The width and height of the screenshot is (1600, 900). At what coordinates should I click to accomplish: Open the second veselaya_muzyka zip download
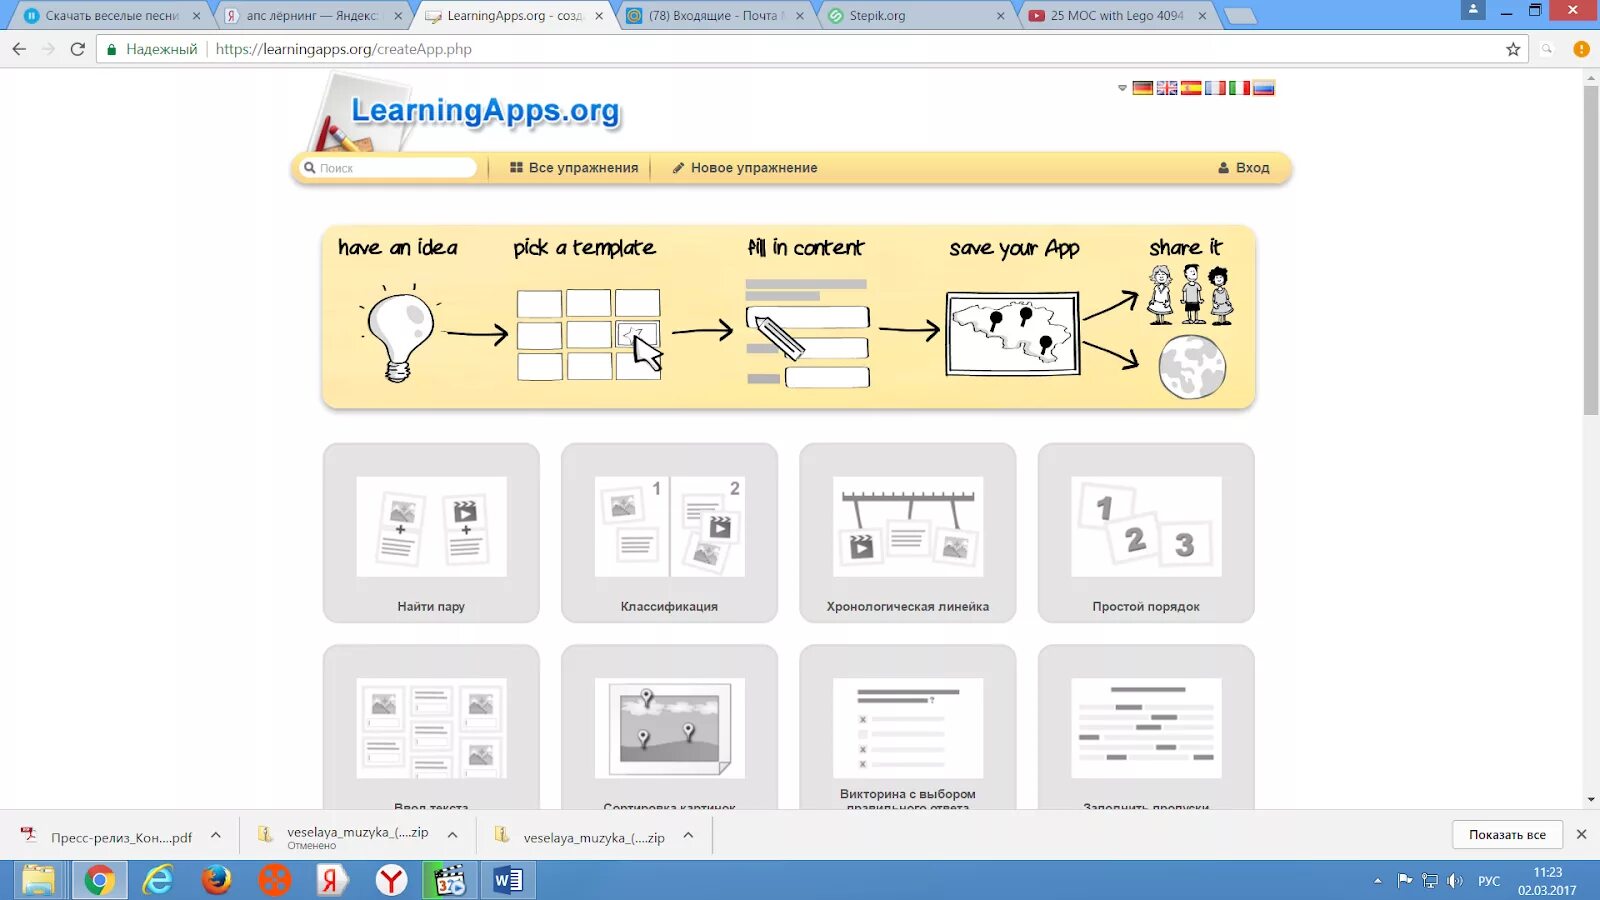pyautogui.click(x=580, y=837)
